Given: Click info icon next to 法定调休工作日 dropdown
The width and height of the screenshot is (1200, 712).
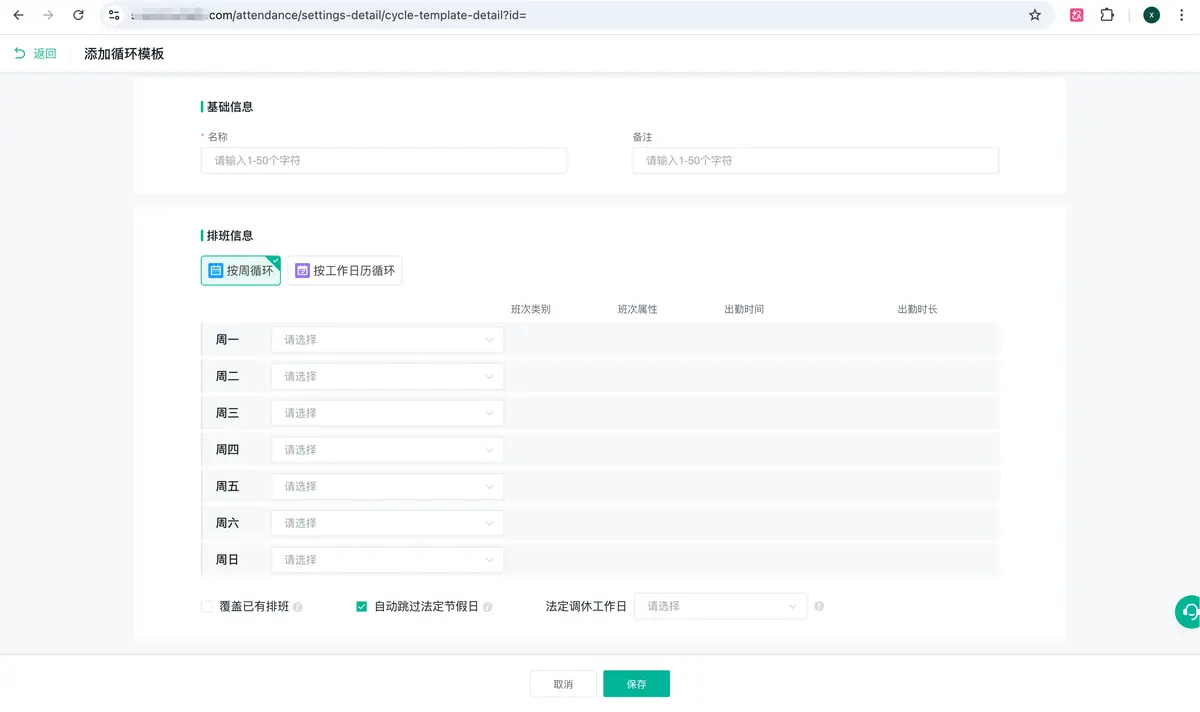Looking at the screenshot, I should pos(819,606).
